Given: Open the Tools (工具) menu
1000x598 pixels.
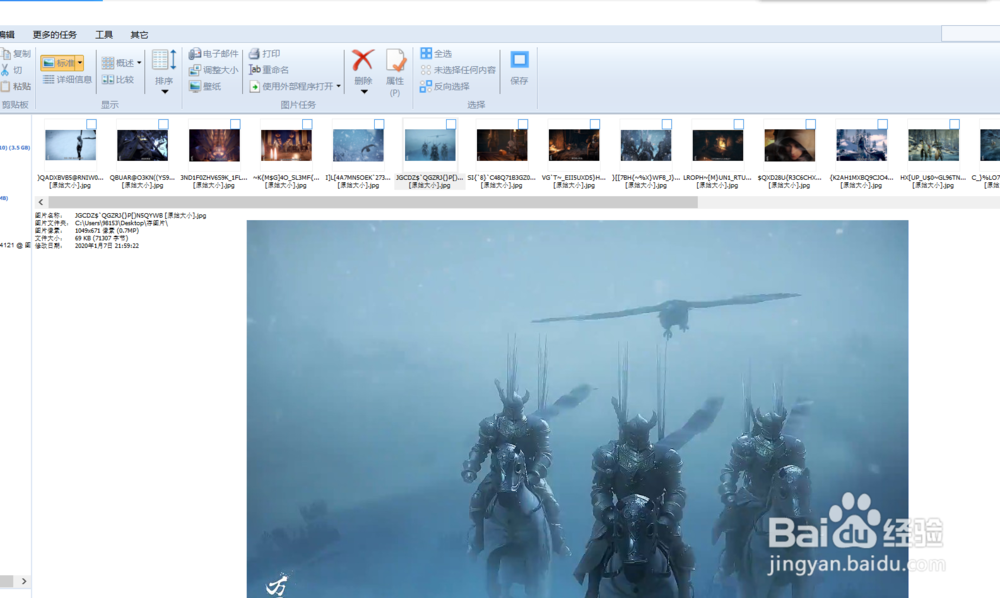Looking at the screenshot, I should click(104, 34).
